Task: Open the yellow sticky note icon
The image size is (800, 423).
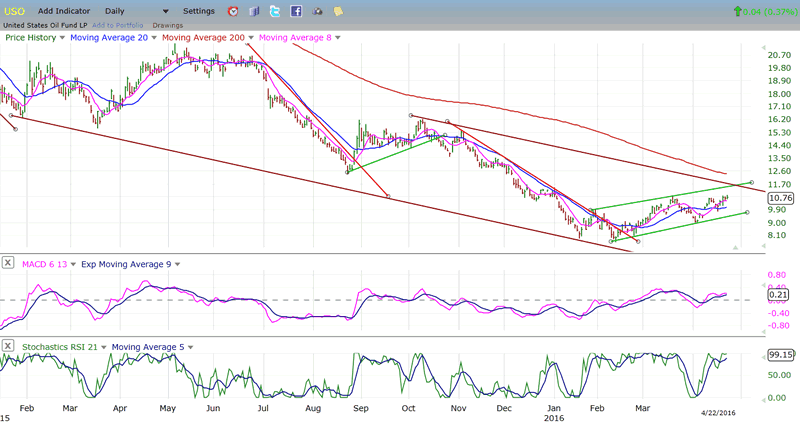Action: 339,11
